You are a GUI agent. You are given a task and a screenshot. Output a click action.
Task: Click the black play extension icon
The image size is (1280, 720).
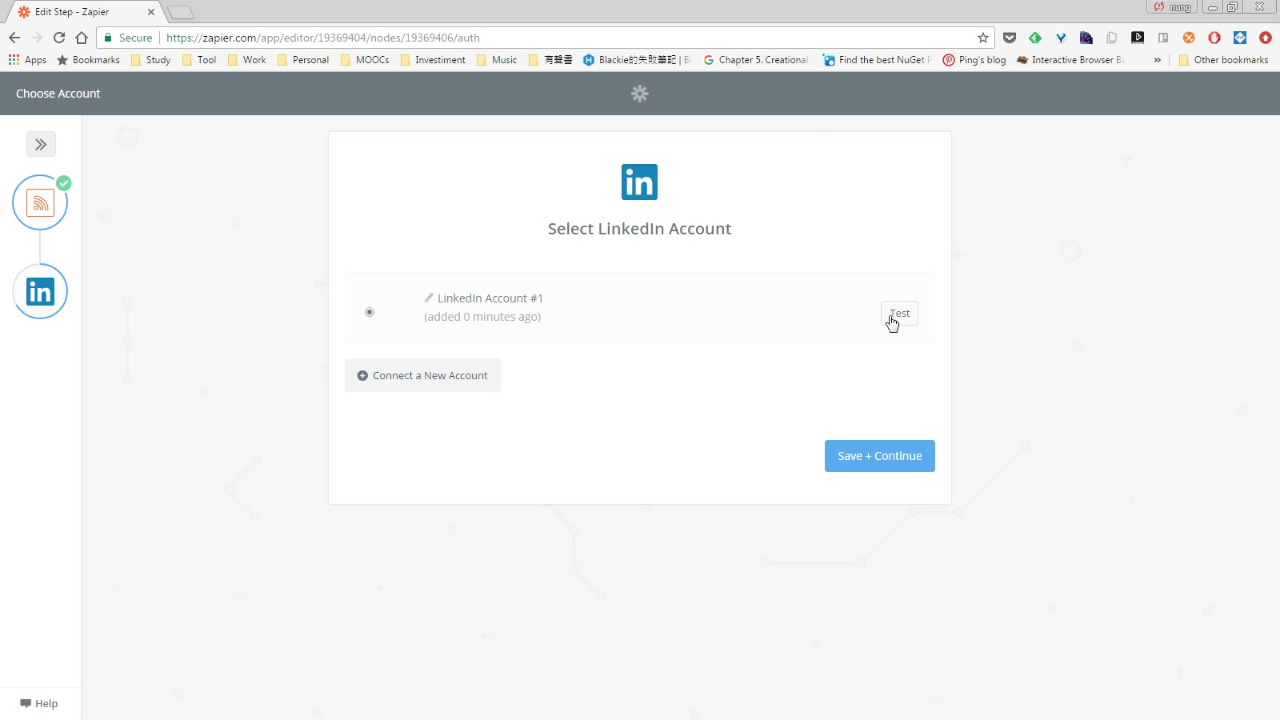pyautogui.click(x=1138, y=38)
